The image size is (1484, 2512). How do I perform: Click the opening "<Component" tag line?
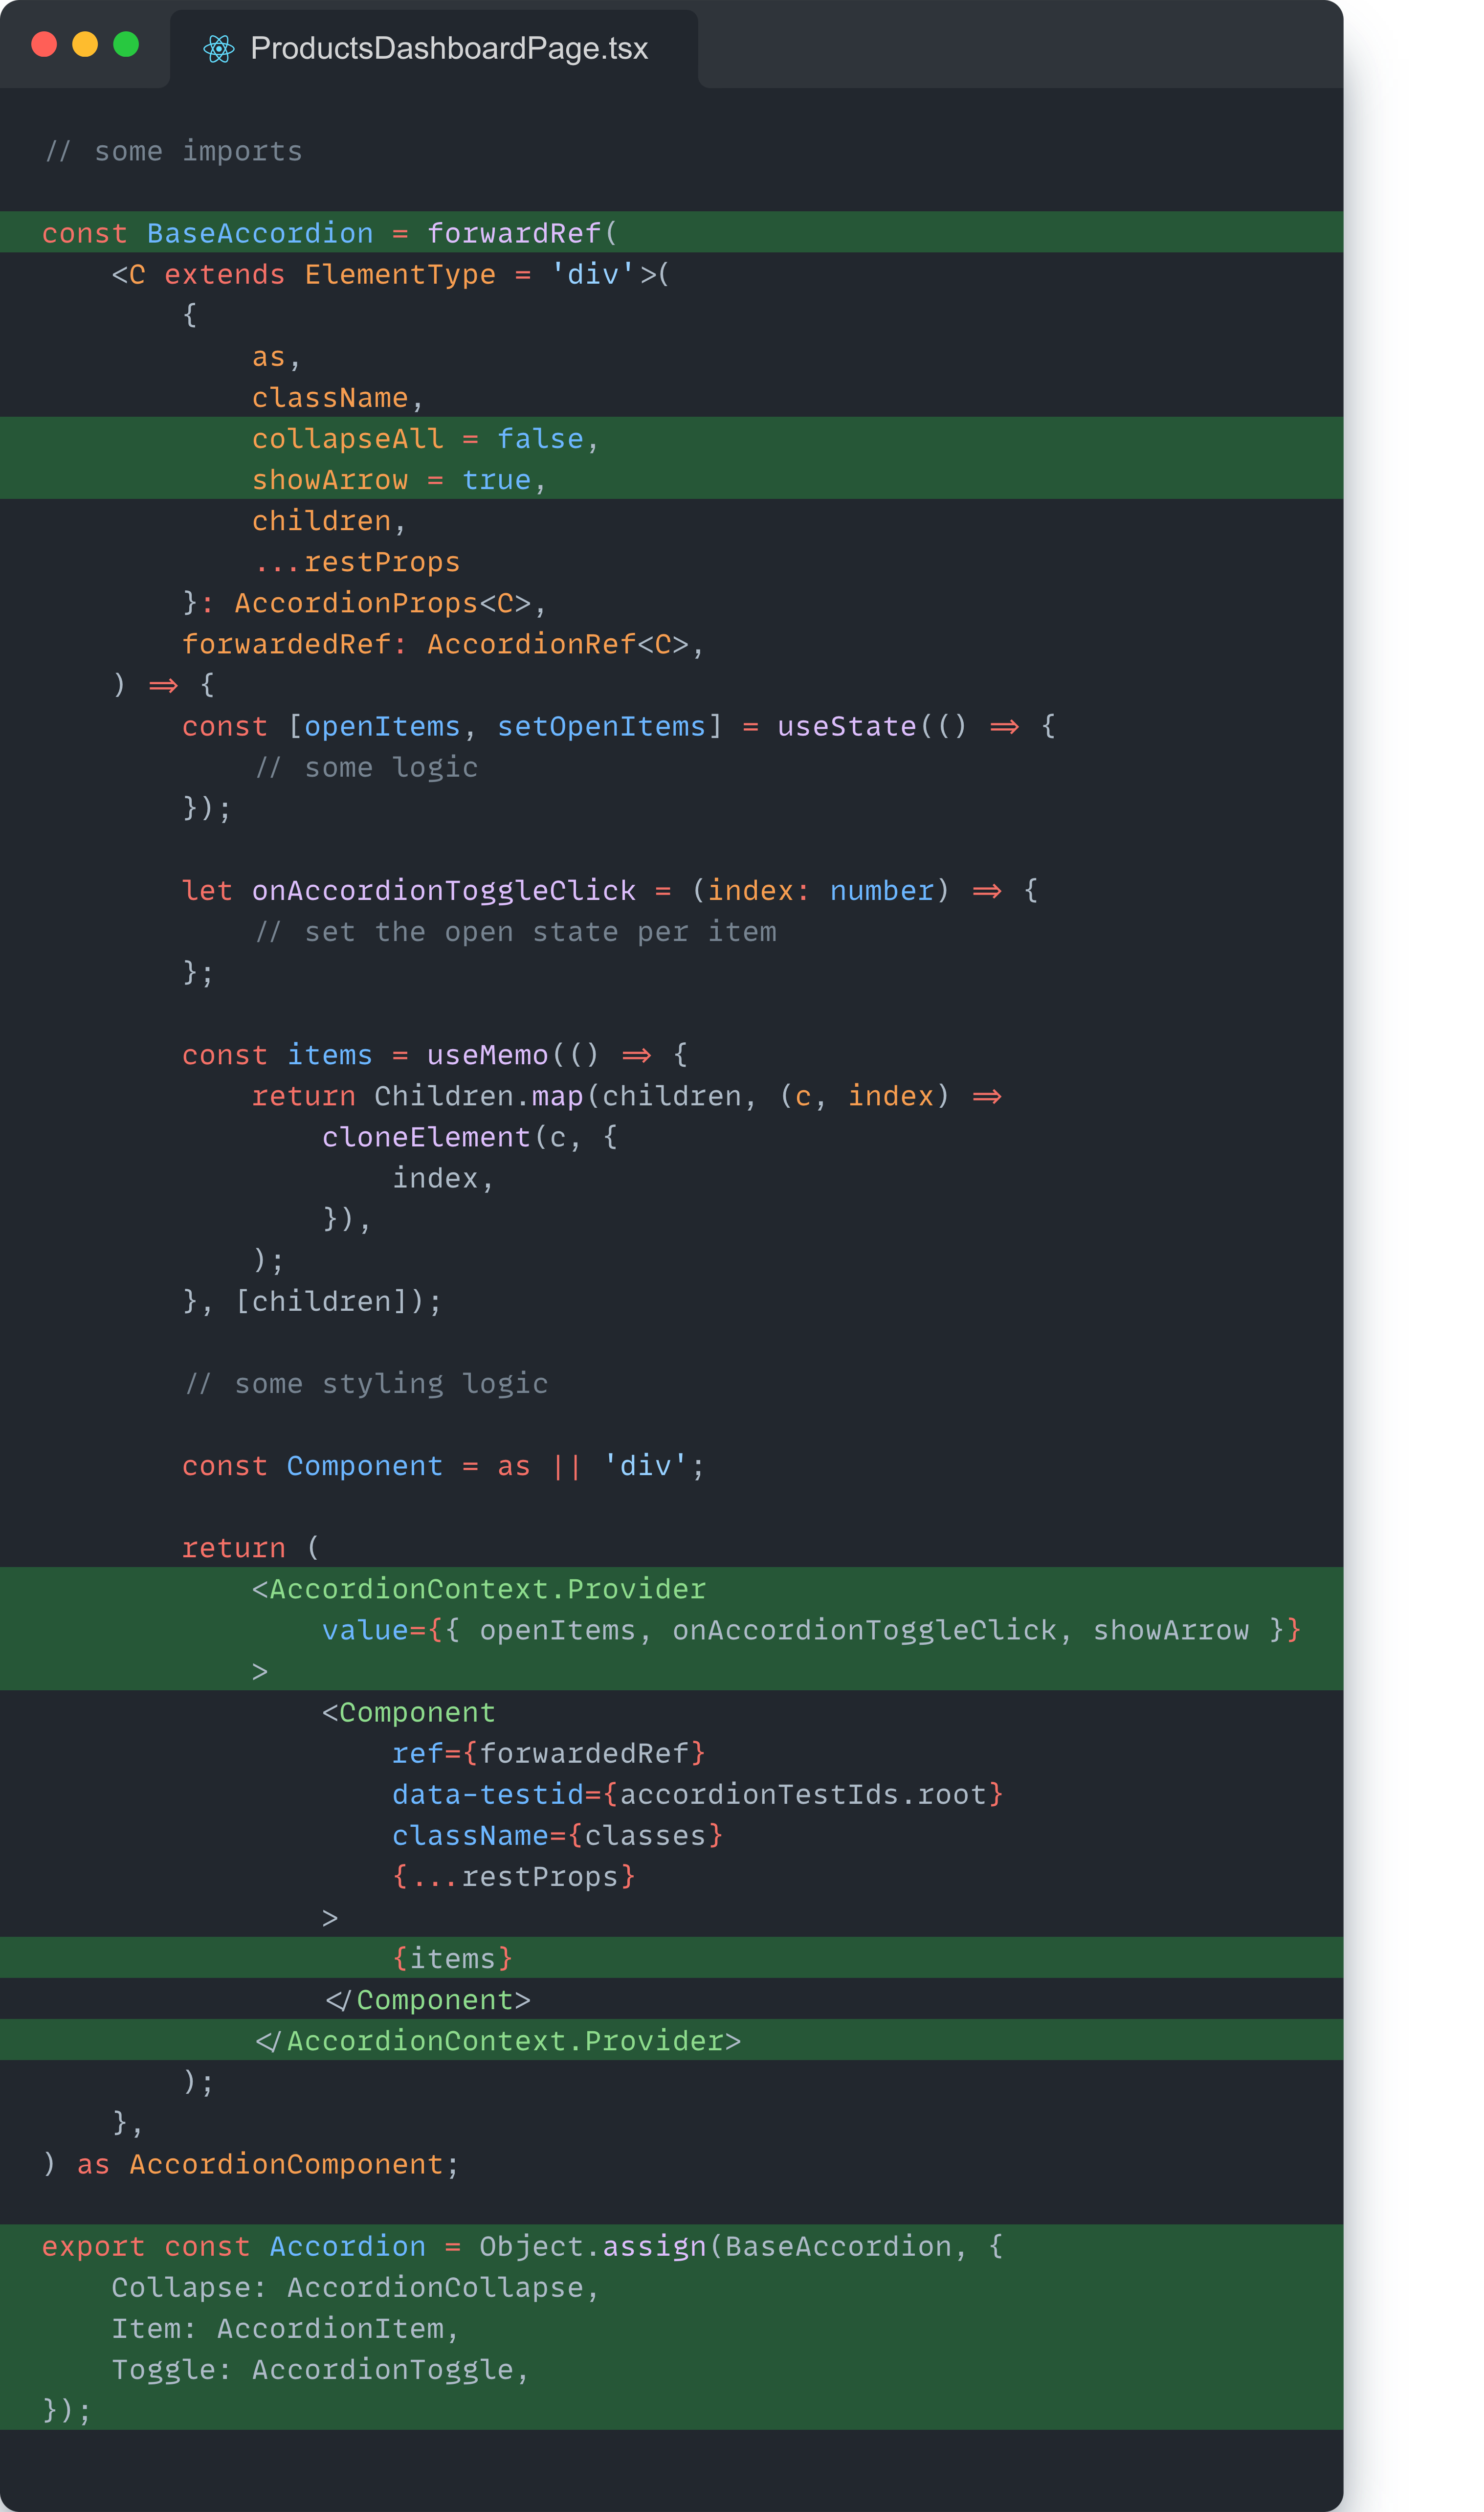(408, 1712)
